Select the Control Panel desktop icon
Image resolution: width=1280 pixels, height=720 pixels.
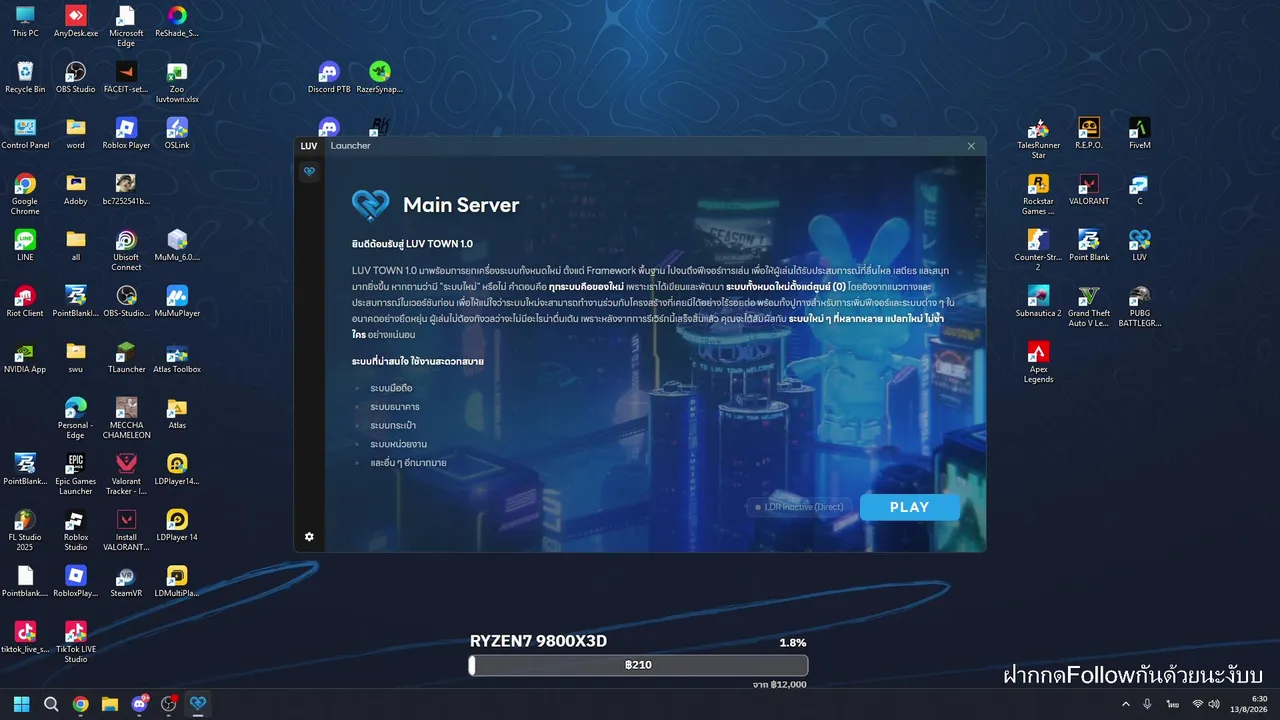click(25, 133)
